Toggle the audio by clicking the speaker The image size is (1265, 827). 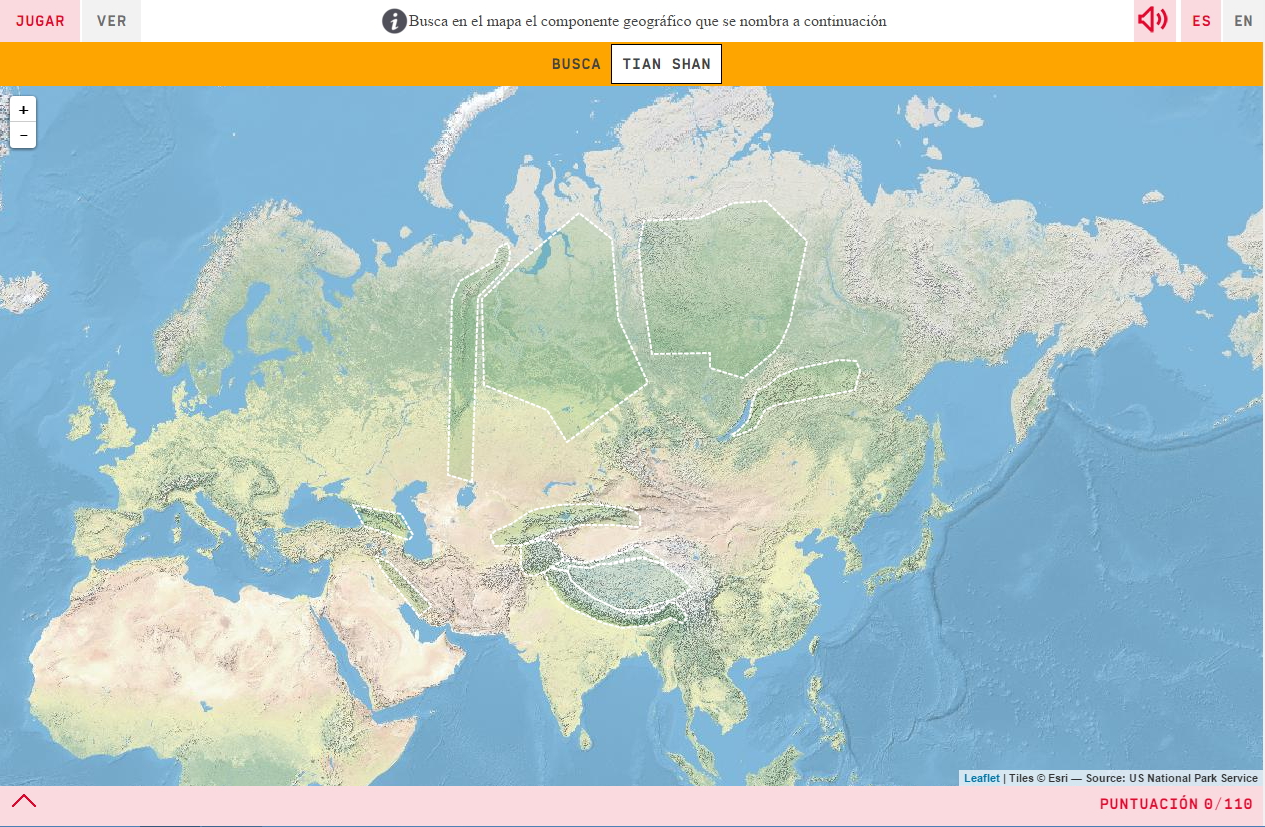click(1153, 18)
